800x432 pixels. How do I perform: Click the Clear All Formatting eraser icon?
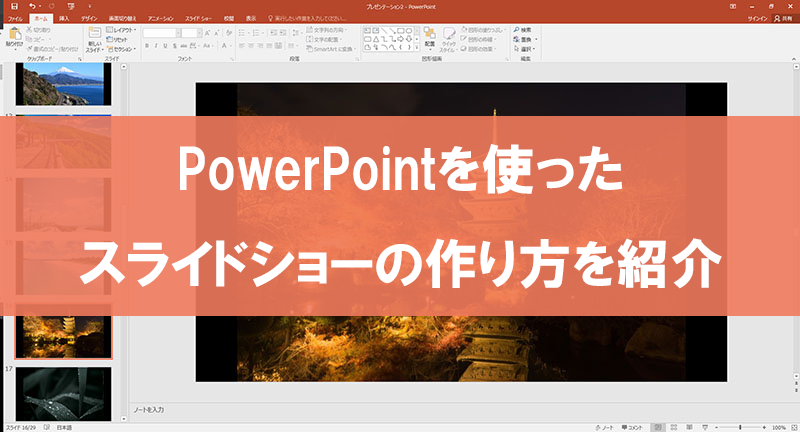[x=229, y=33]
